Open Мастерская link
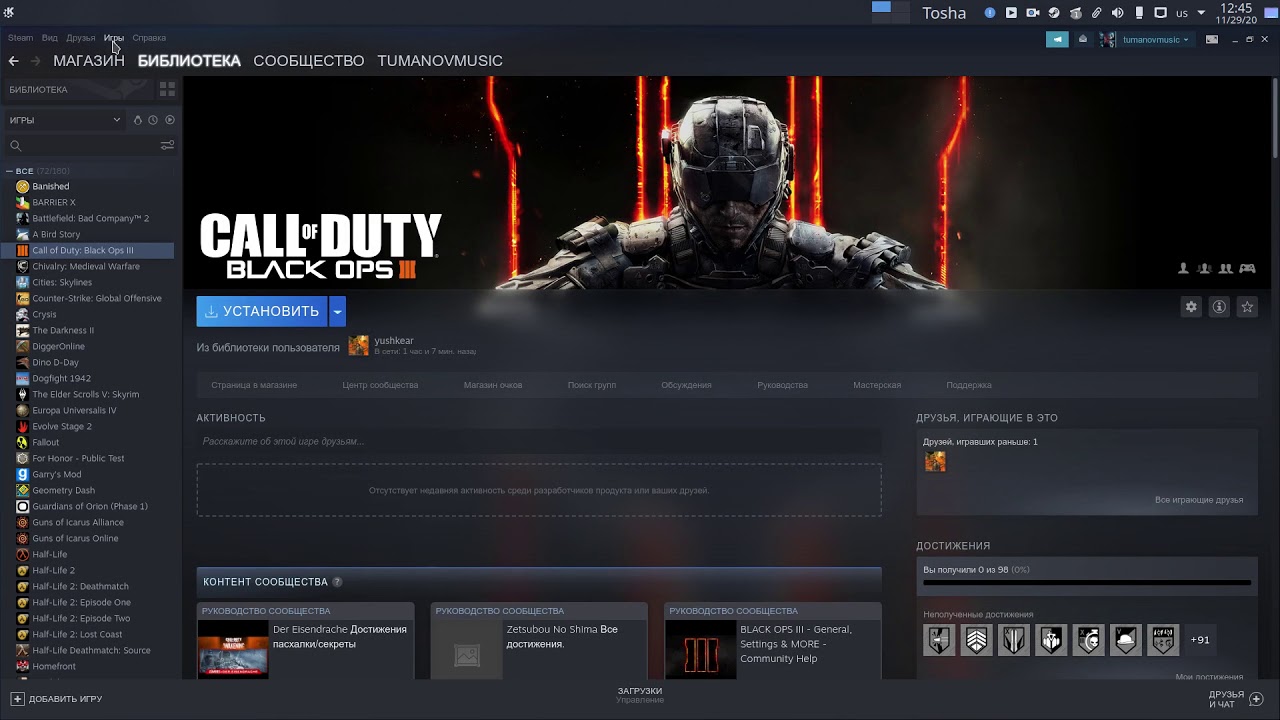 coord(877,385)
